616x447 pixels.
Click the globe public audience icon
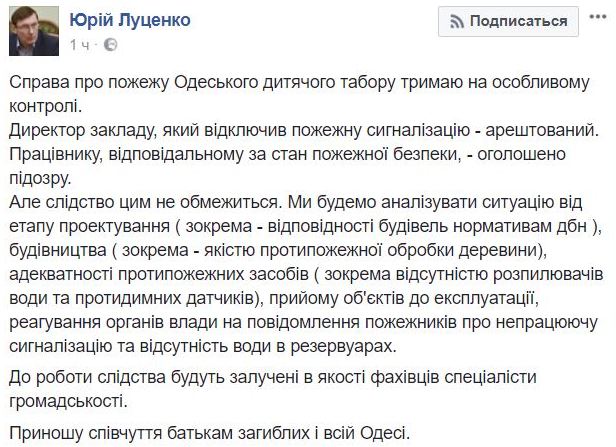110,45
